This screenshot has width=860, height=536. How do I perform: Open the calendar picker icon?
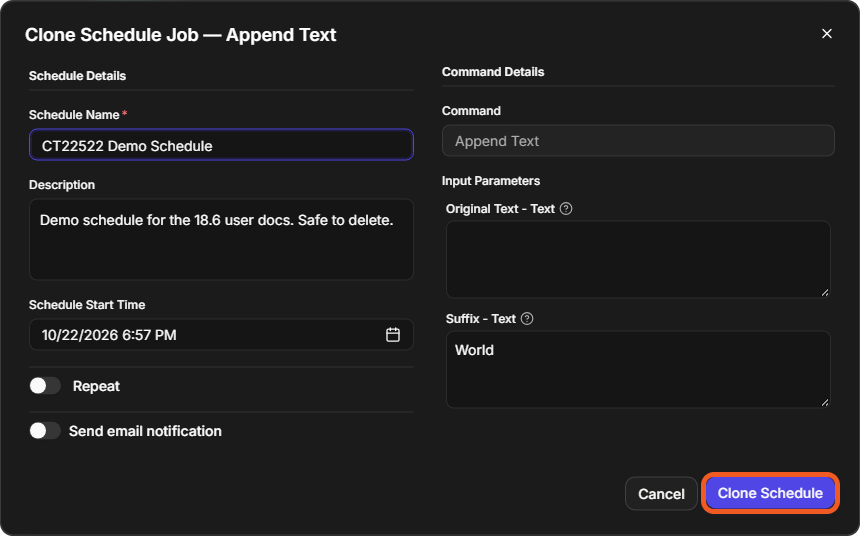point(393,335)
